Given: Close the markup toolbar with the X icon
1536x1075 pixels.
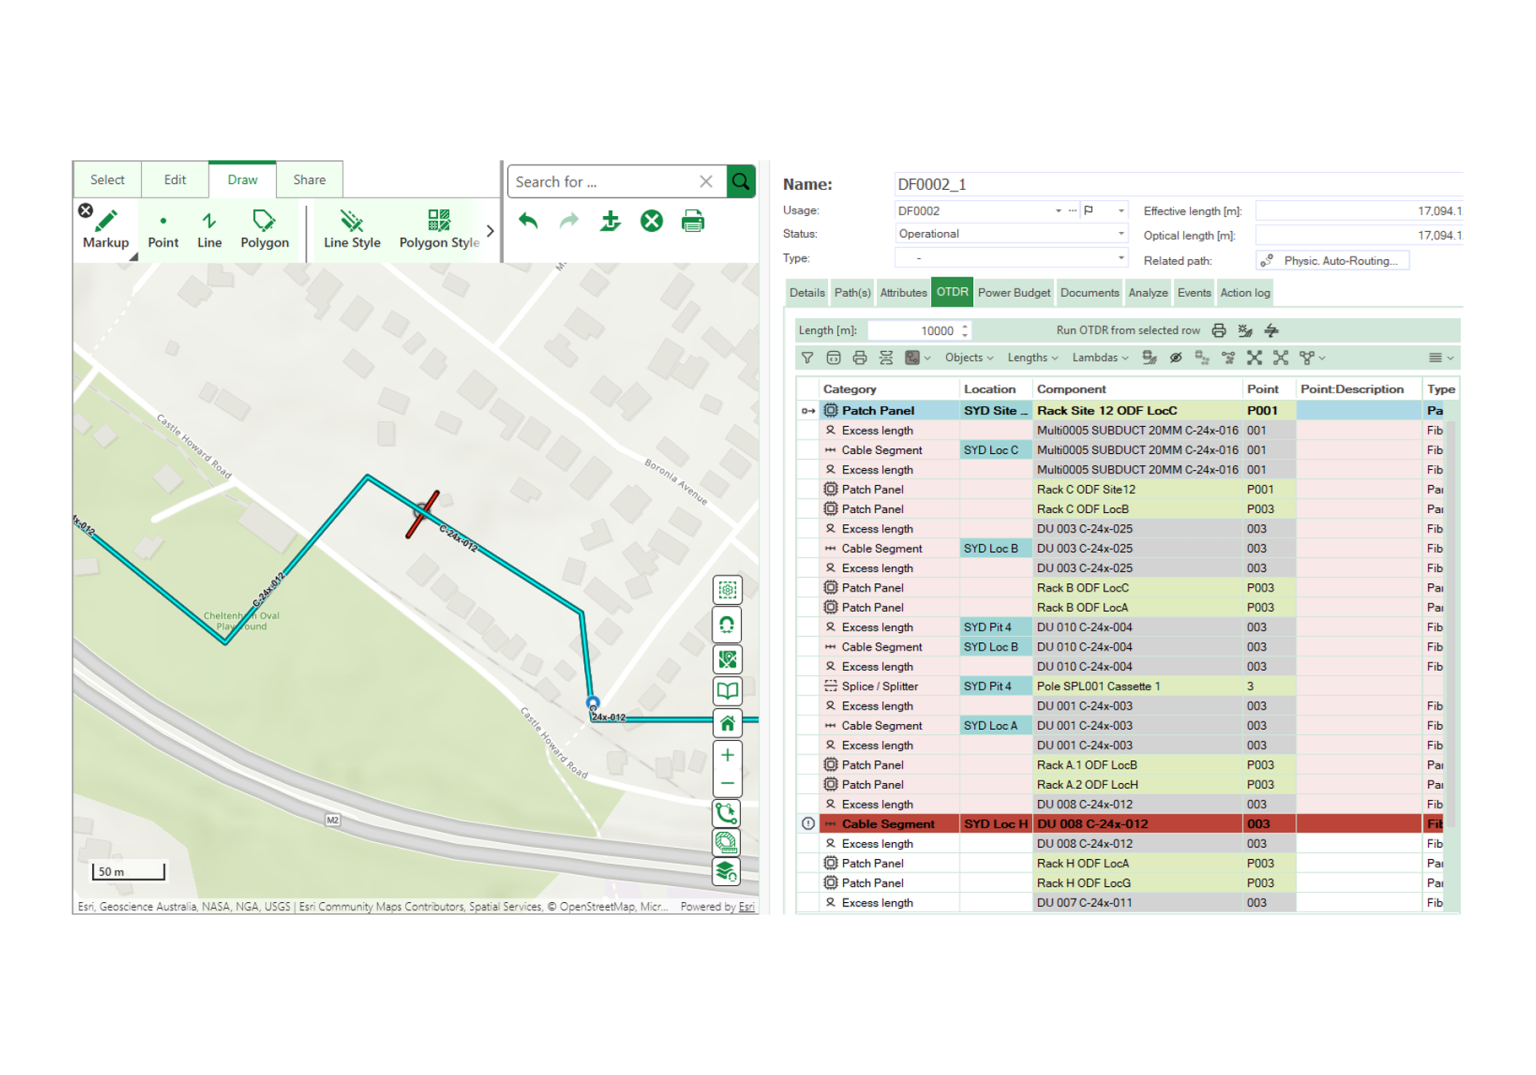Looking at the screenshot, I should point(86,211).
